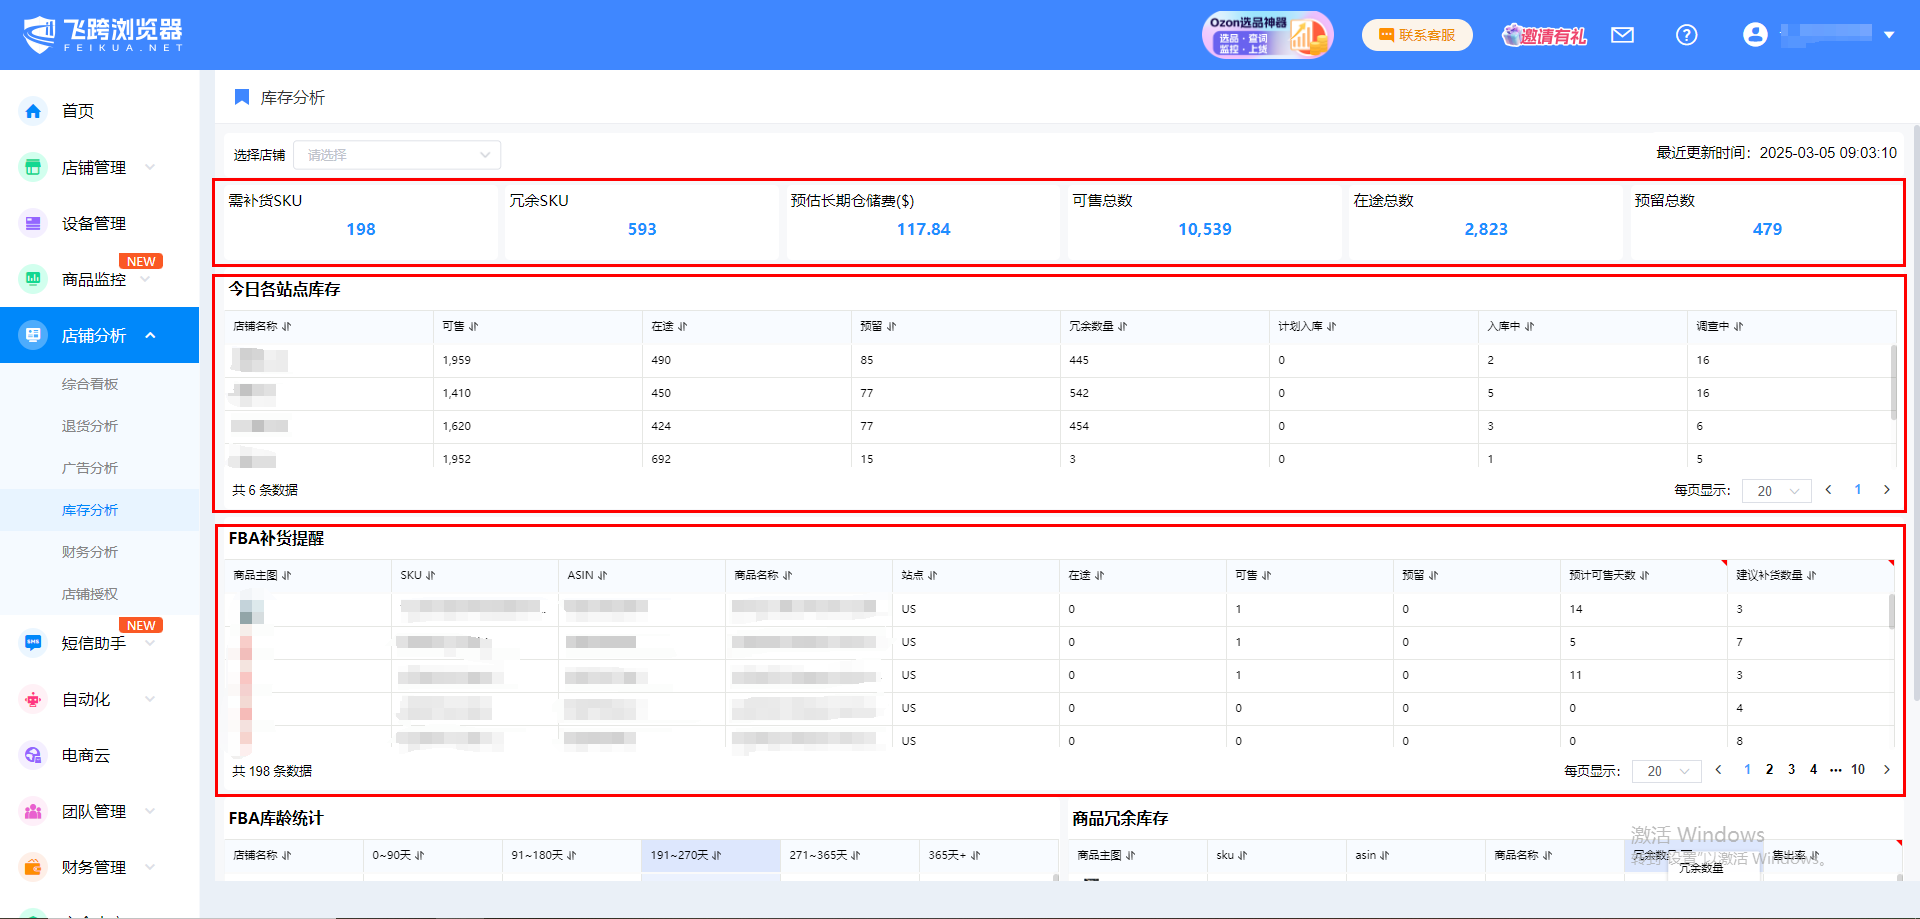This screenshot has height=919, width=1920.
Task: Go to page 2 of FBA replenishment
Action: [x=1769, y=770]
